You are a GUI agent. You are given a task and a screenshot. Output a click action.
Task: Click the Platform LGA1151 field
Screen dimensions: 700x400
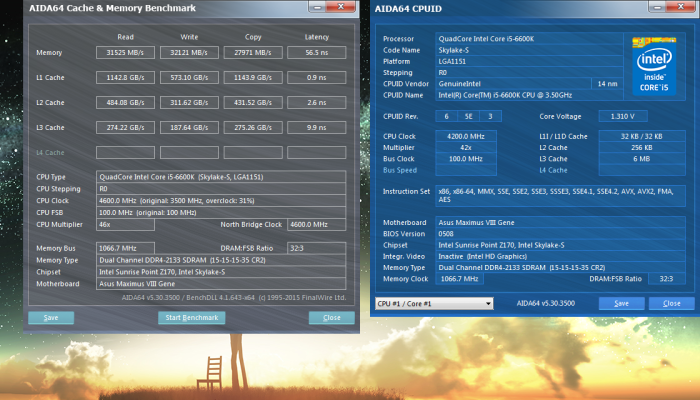tap(529, 61)
